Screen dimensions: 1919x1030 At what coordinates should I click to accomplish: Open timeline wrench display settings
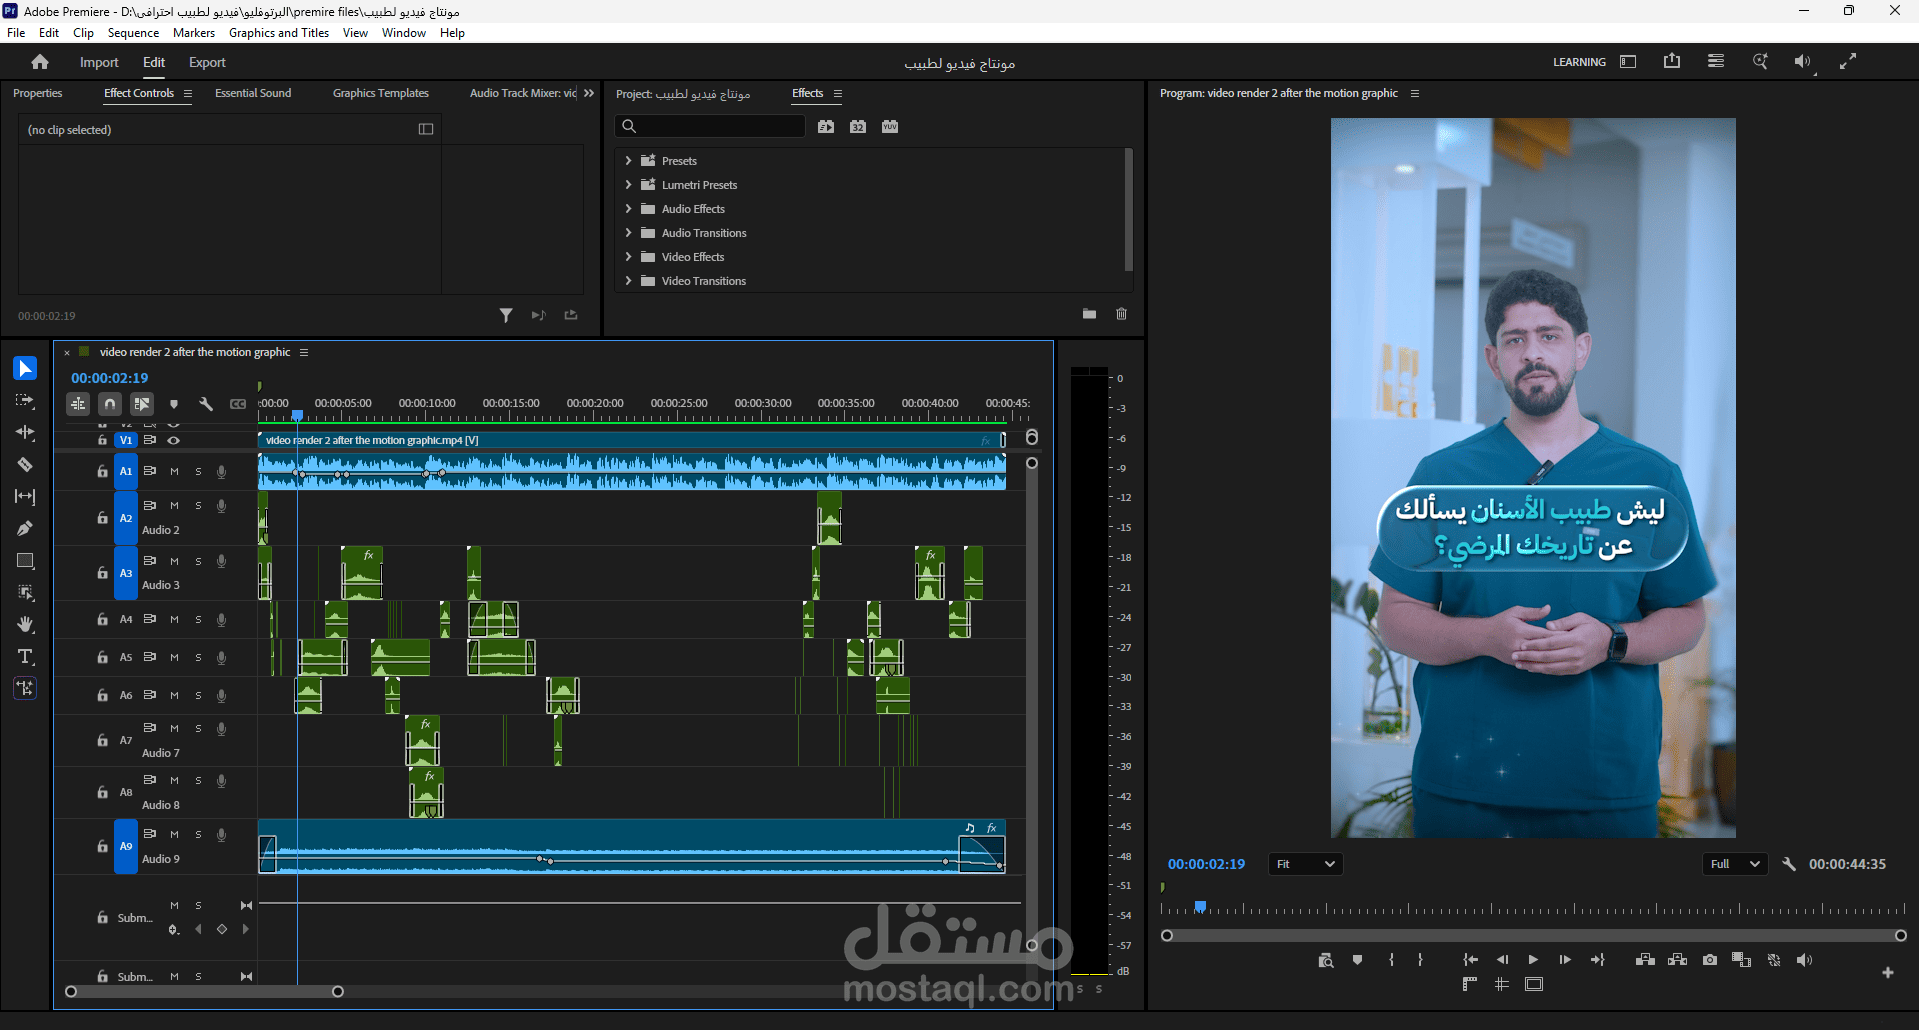pyautogui.click(x=206, y=404)
